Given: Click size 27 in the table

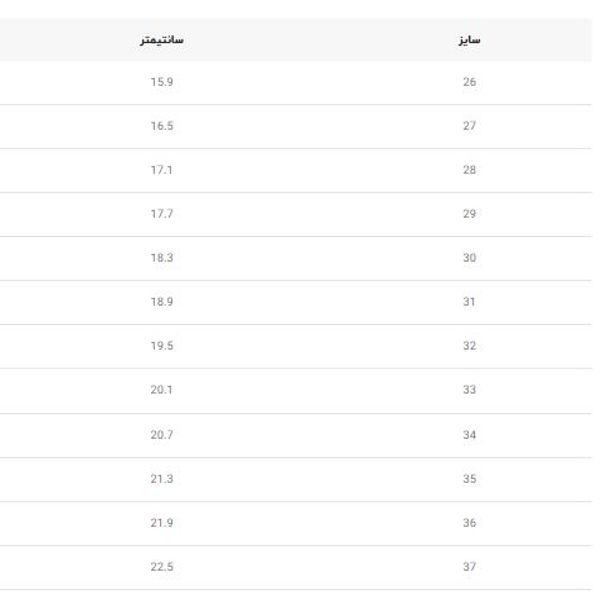Looking at the screenshot, I should [x=470, y=126].
